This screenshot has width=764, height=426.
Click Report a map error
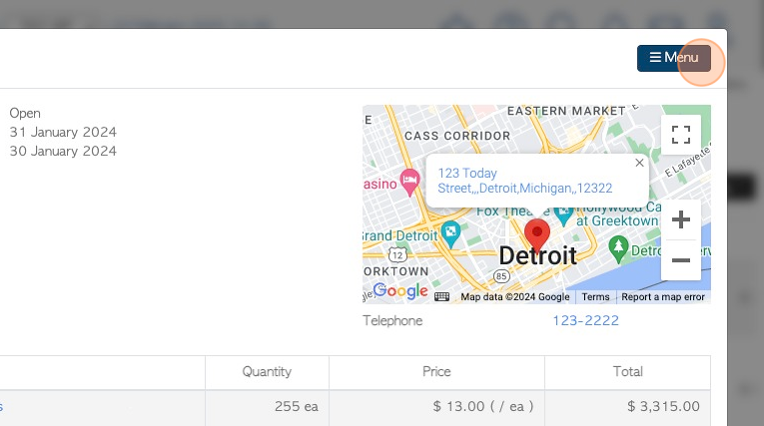click(663, 297)
